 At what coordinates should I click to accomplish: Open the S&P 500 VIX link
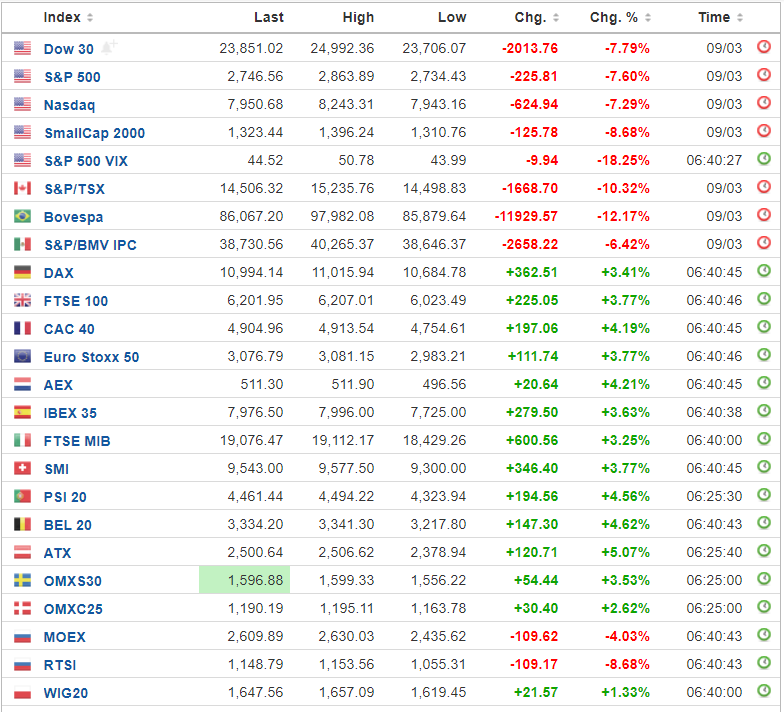point(86,161)
